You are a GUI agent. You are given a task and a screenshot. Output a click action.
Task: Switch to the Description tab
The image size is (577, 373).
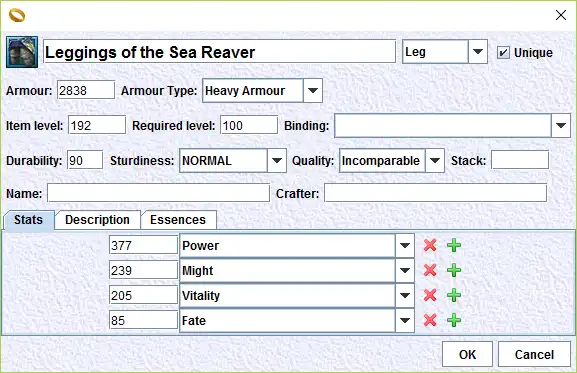(x=98, y=220)
